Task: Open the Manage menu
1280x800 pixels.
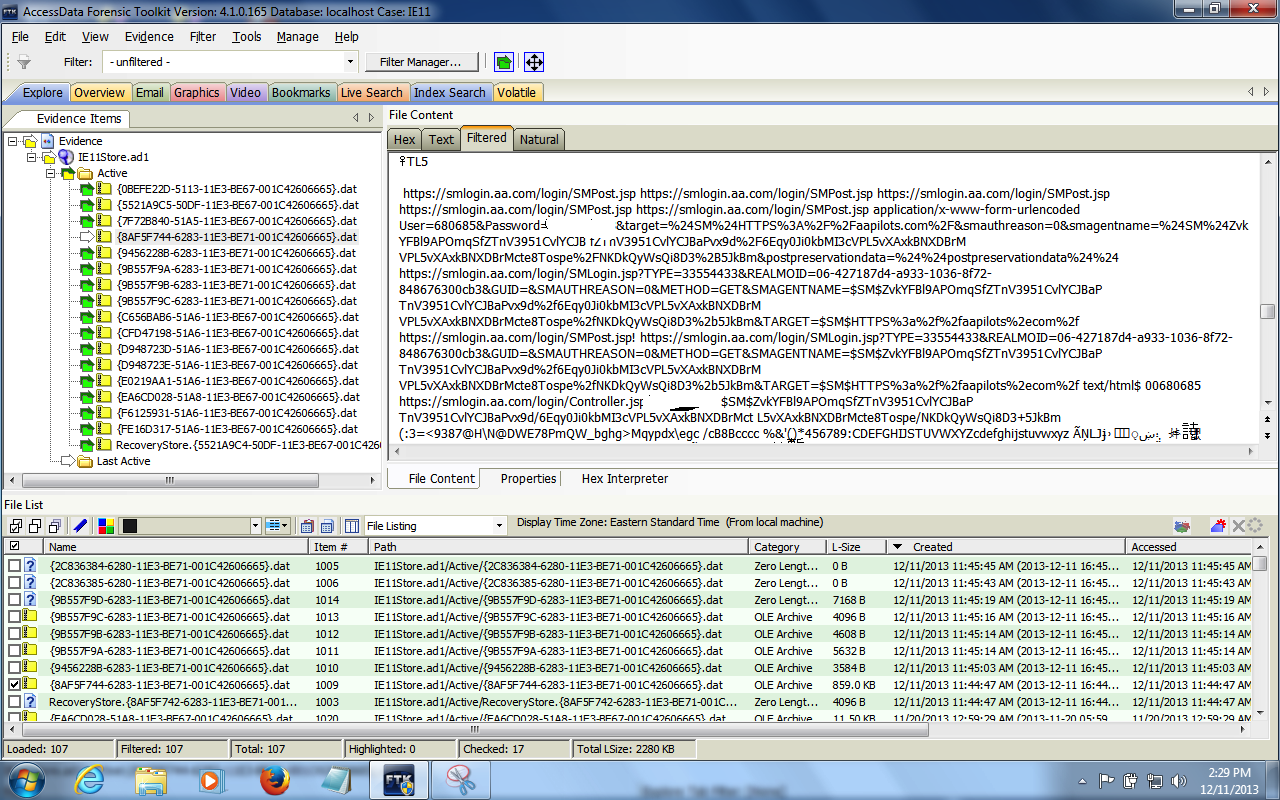Action: point(297,37)
